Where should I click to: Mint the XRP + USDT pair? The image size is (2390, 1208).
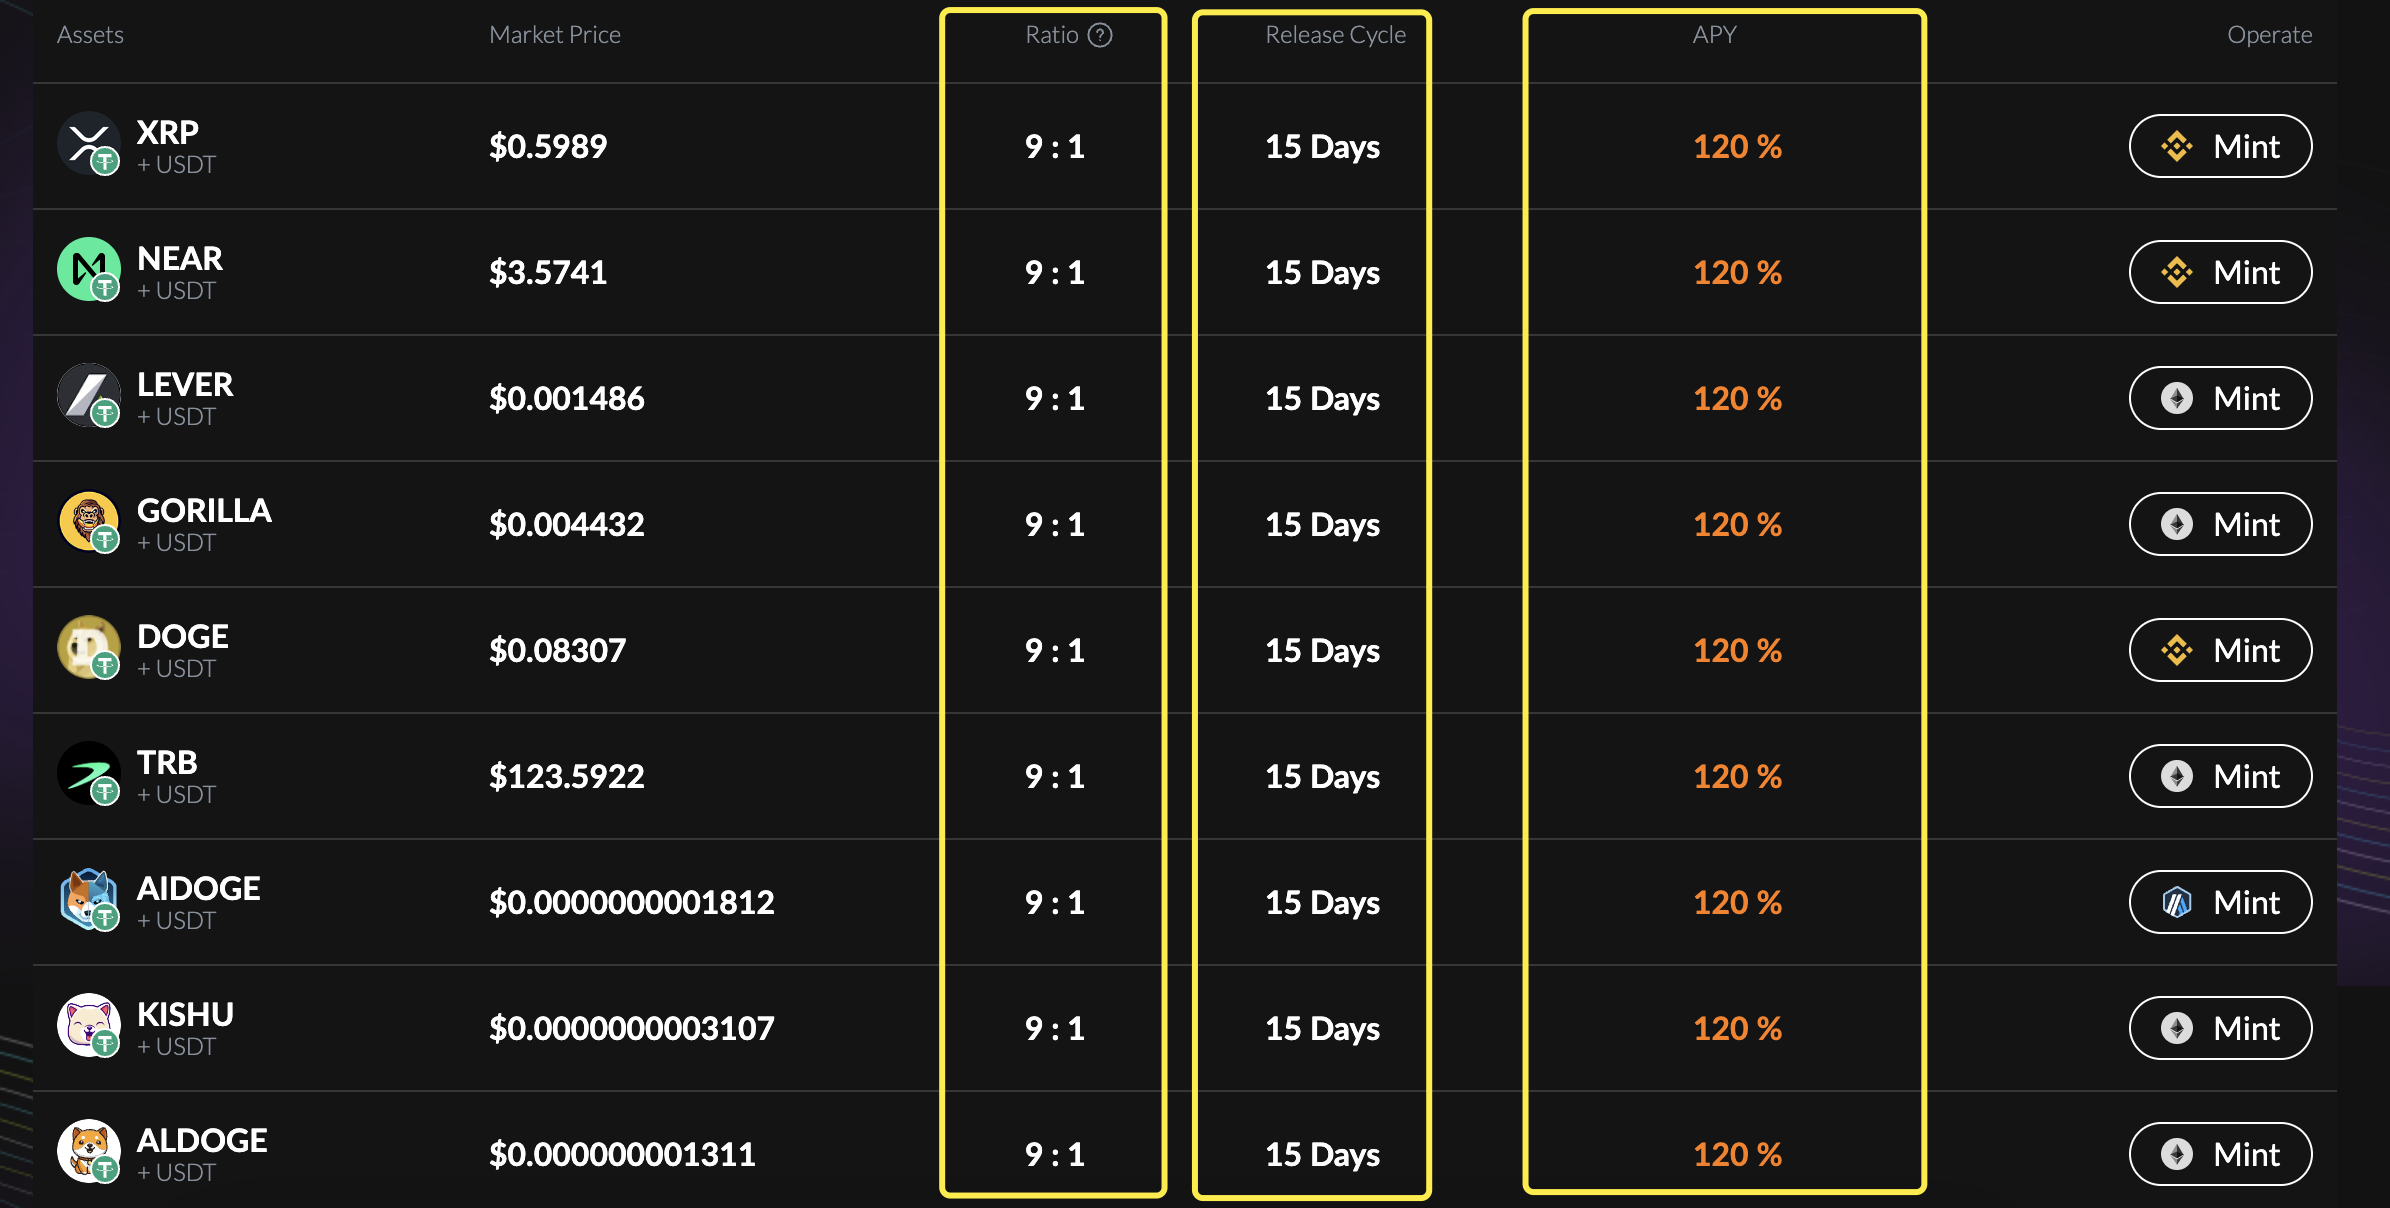pyautogui.click(x=2220, y=146)
